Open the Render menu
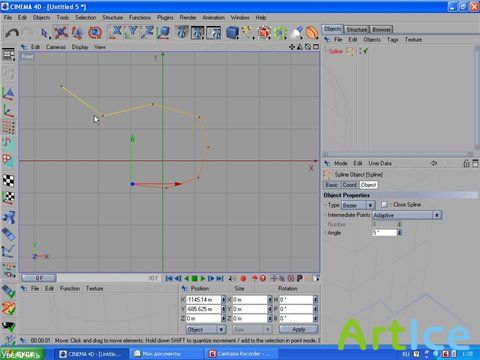Image resolution: width=480 pixels, height=360 pixels. click(188, 17)
